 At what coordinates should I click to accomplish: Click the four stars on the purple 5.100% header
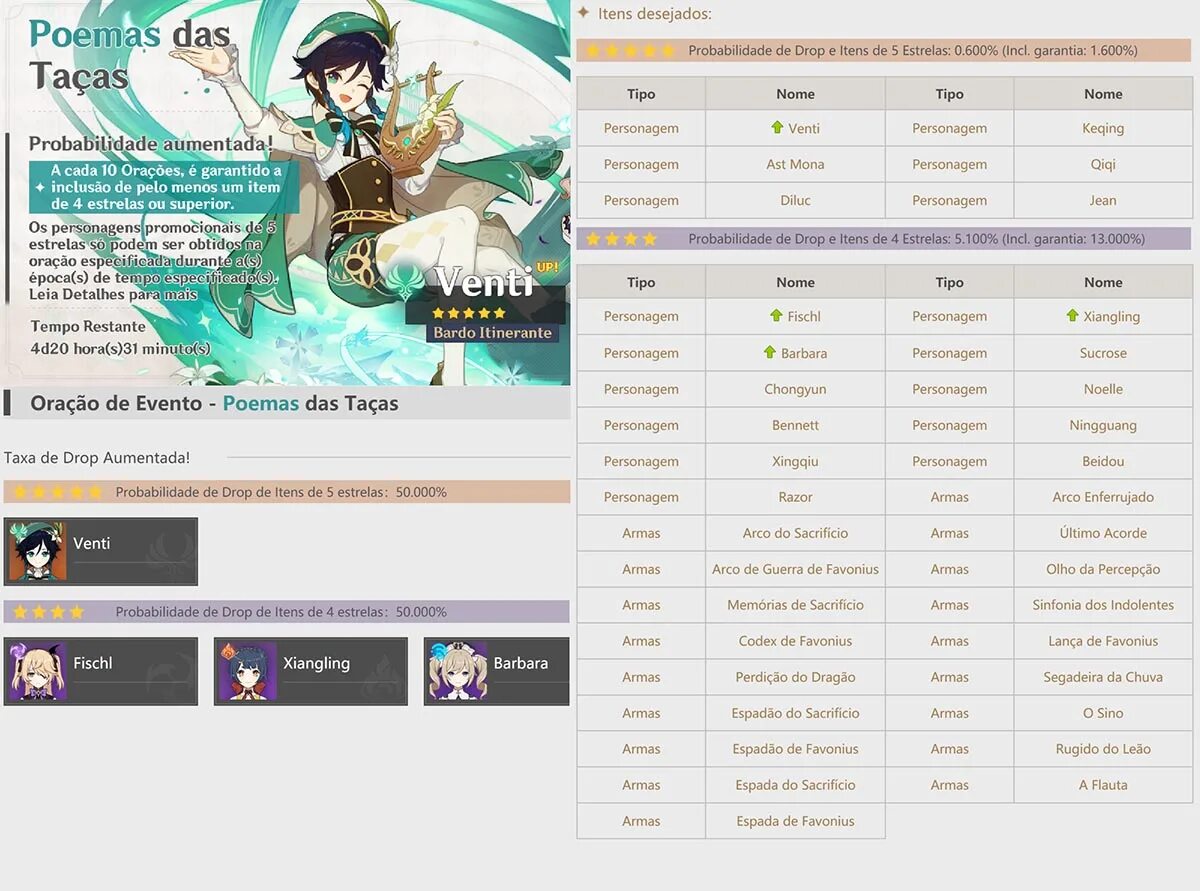[x=622, y=239]
